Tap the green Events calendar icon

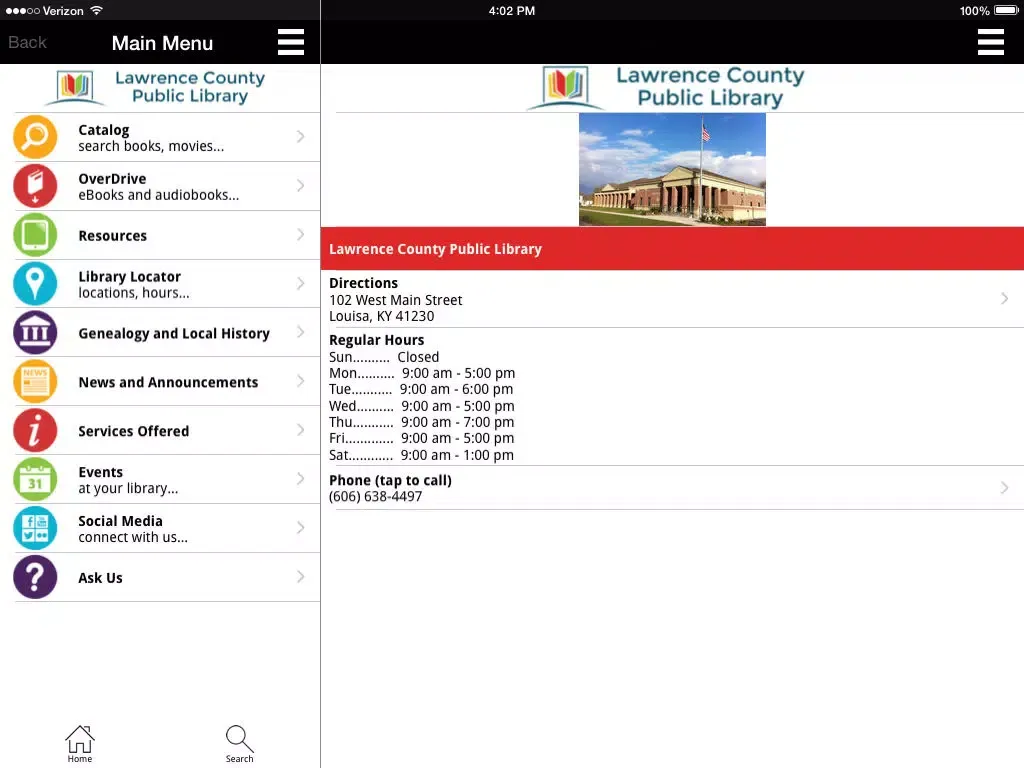point(35,480)
